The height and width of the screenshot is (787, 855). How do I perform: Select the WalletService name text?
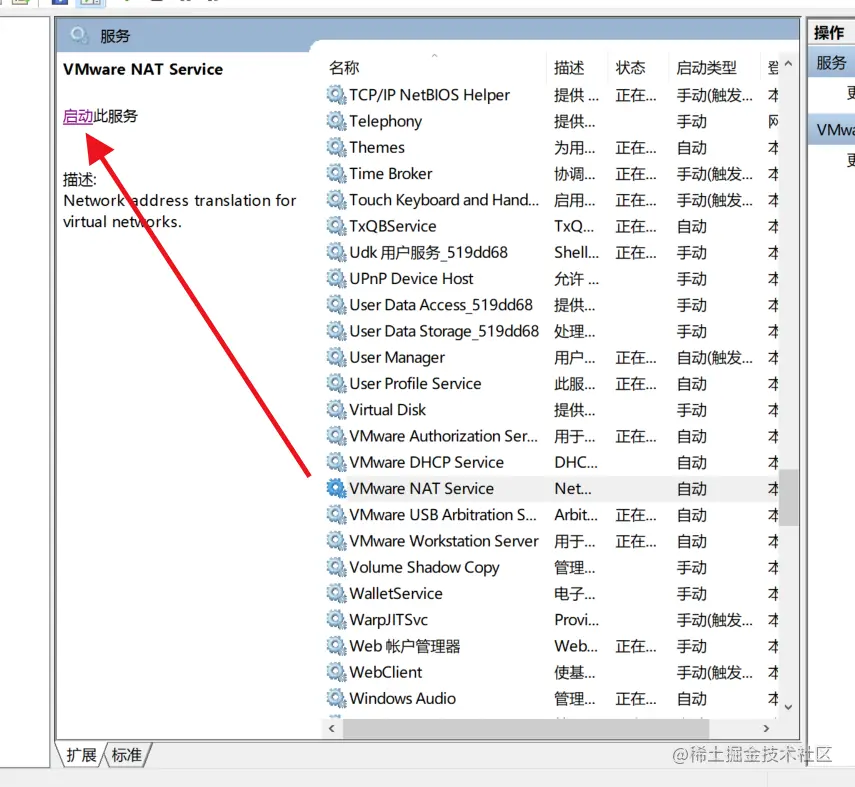tap(396, 593)
